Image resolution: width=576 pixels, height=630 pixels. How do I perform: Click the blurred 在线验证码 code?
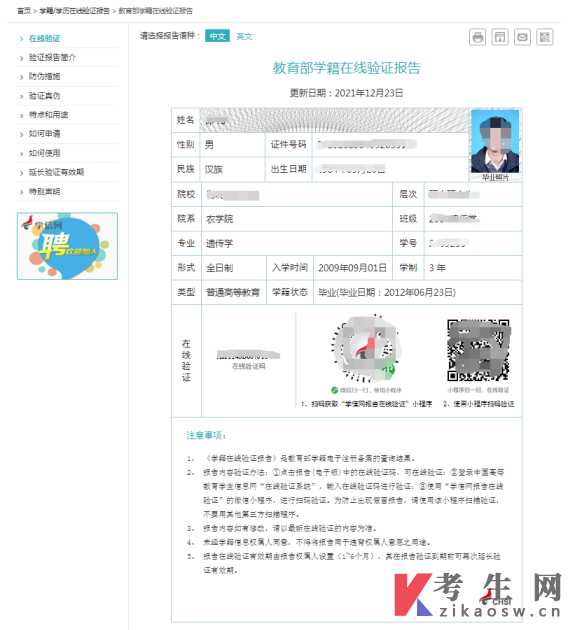(248, 355)
